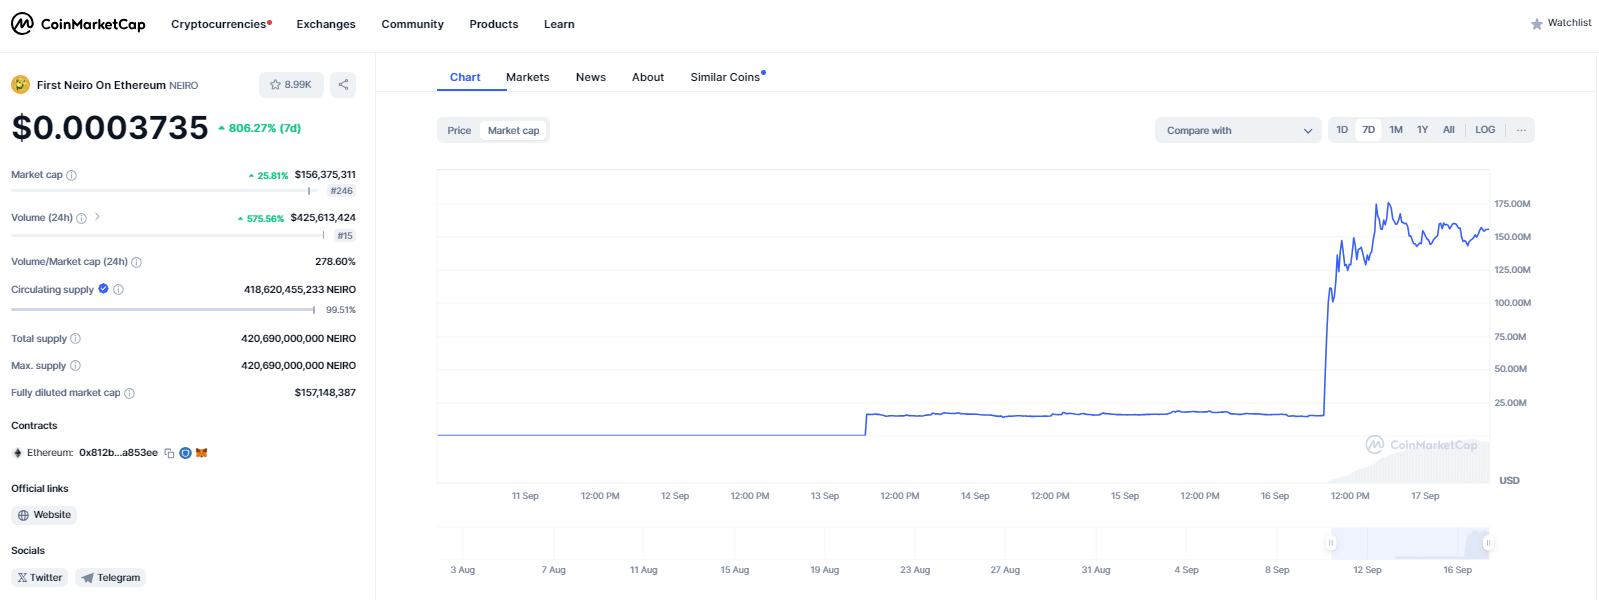Open chart more options ellipsis menu

(x=1521, y=130)
